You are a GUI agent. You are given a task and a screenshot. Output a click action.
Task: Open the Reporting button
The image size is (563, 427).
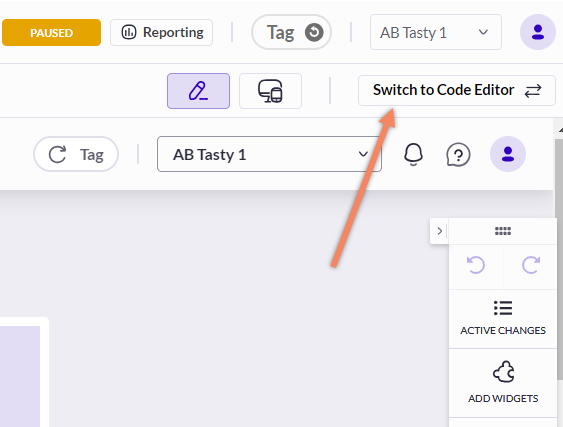tap(161, 32)
